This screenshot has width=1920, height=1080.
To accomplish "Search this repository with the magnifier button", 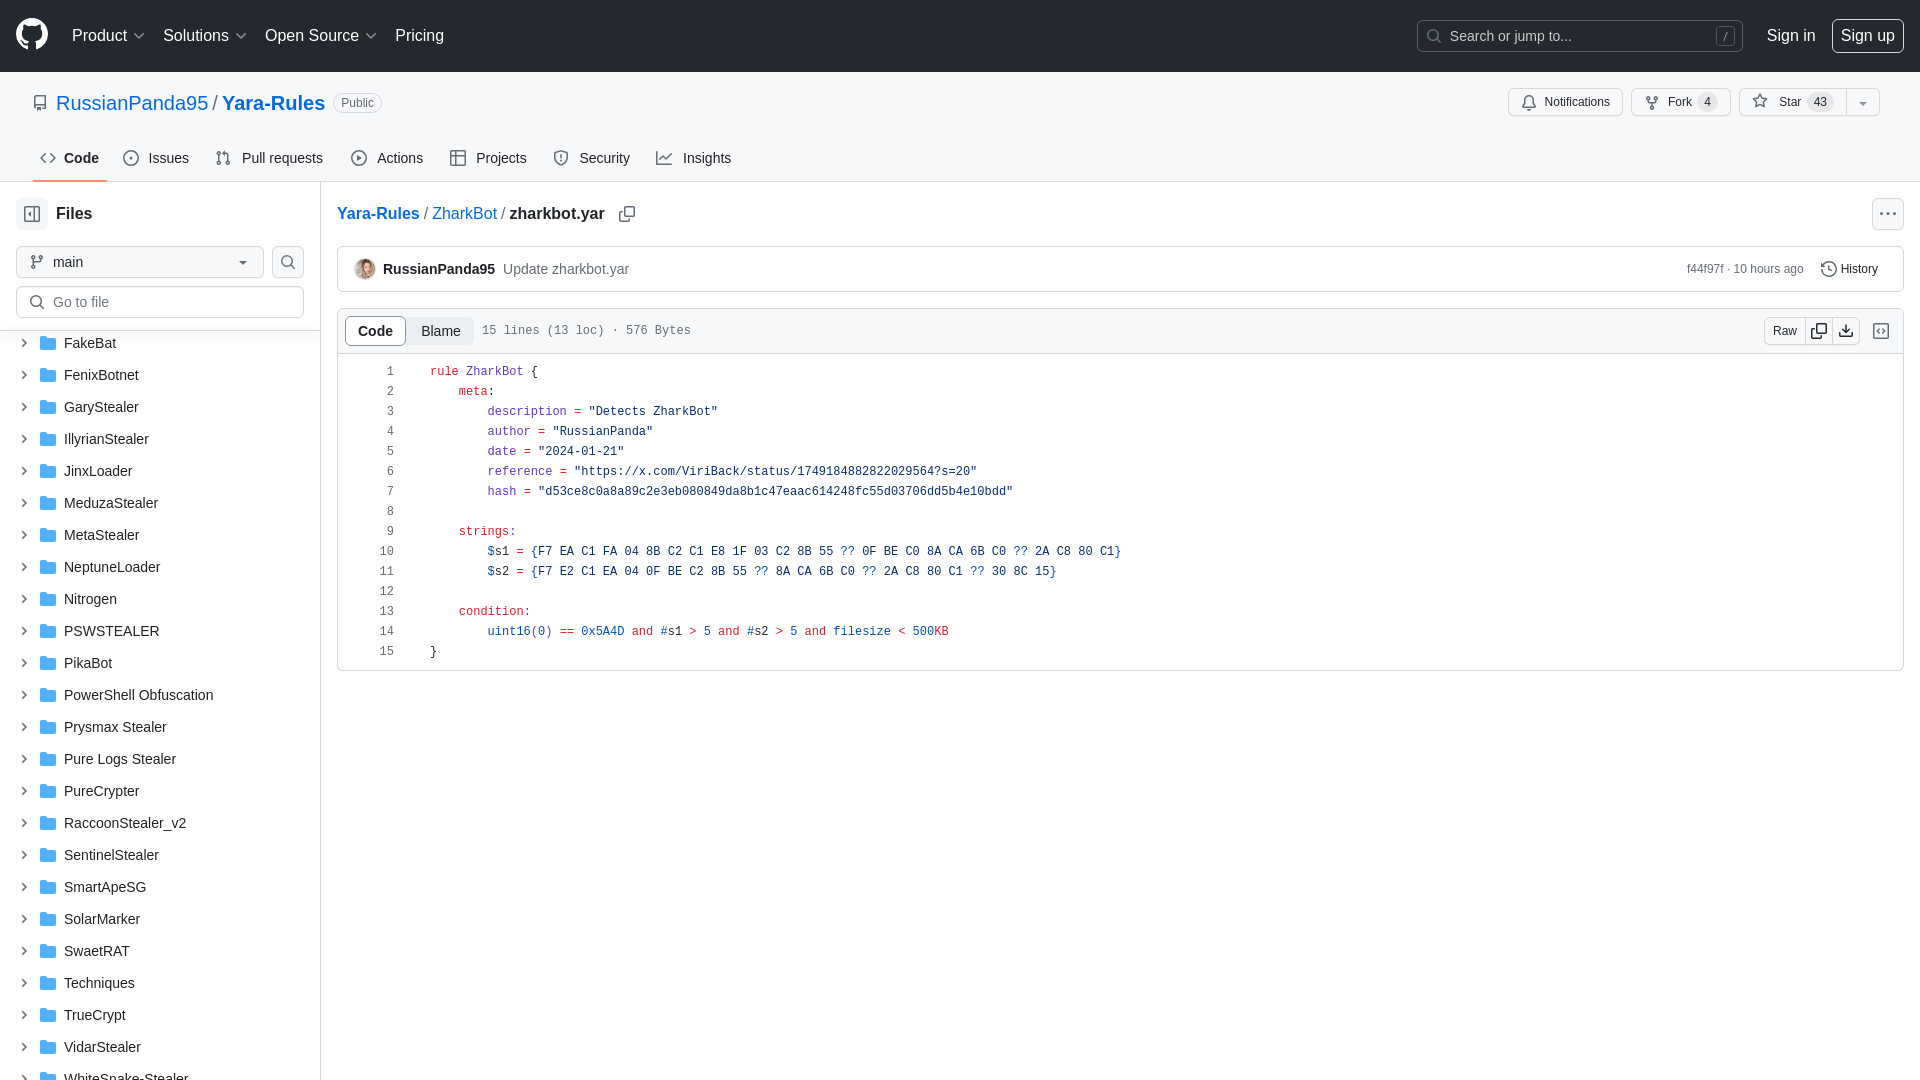I will 288,262.
